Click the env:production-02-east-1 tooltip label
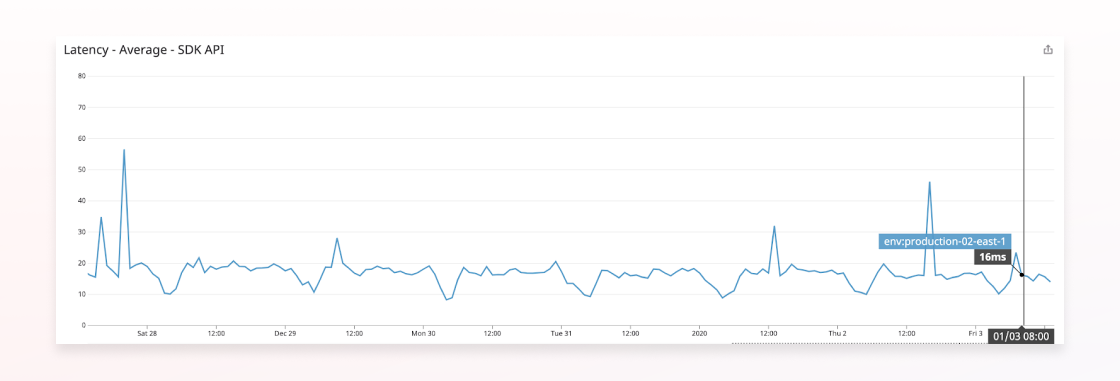Image resolution: width=1120 pixels, height=381 pixels. [x=944, y=242]
